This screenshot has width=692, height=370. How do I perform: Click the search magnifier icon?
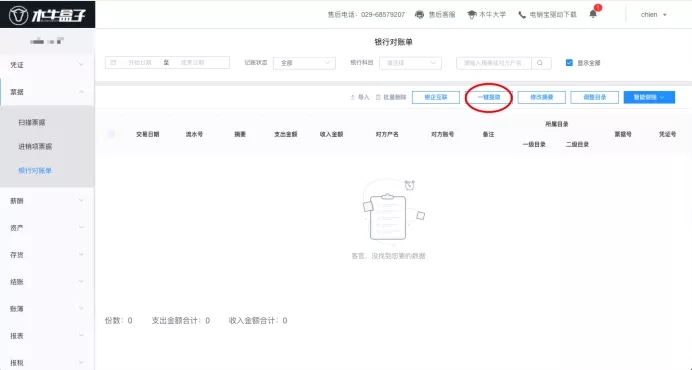540,63
